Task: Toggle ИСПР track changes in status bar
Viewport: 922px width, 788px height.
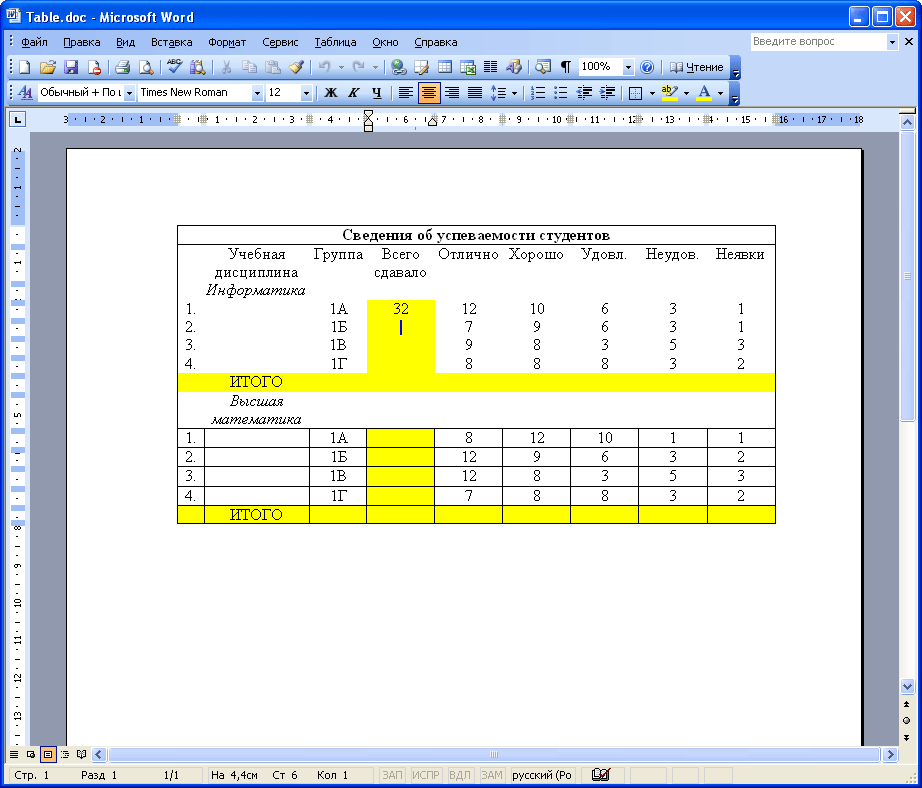Action: point(426,775)
